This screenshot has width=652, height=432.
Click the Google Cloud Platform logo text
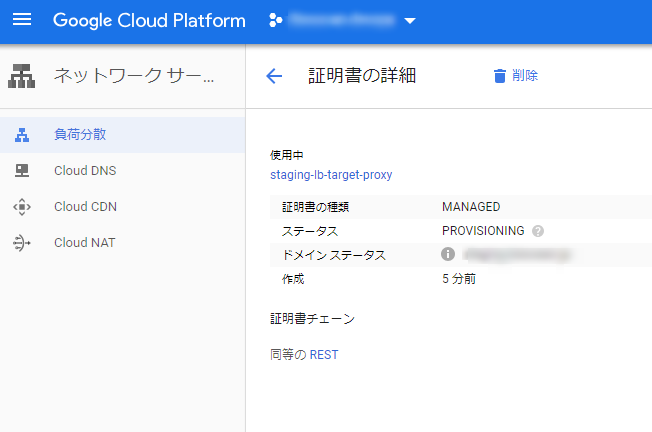click(149, 20)
